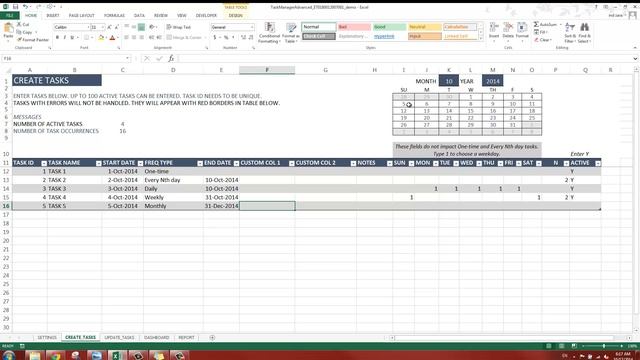Apply percent style format

[226, 38]
